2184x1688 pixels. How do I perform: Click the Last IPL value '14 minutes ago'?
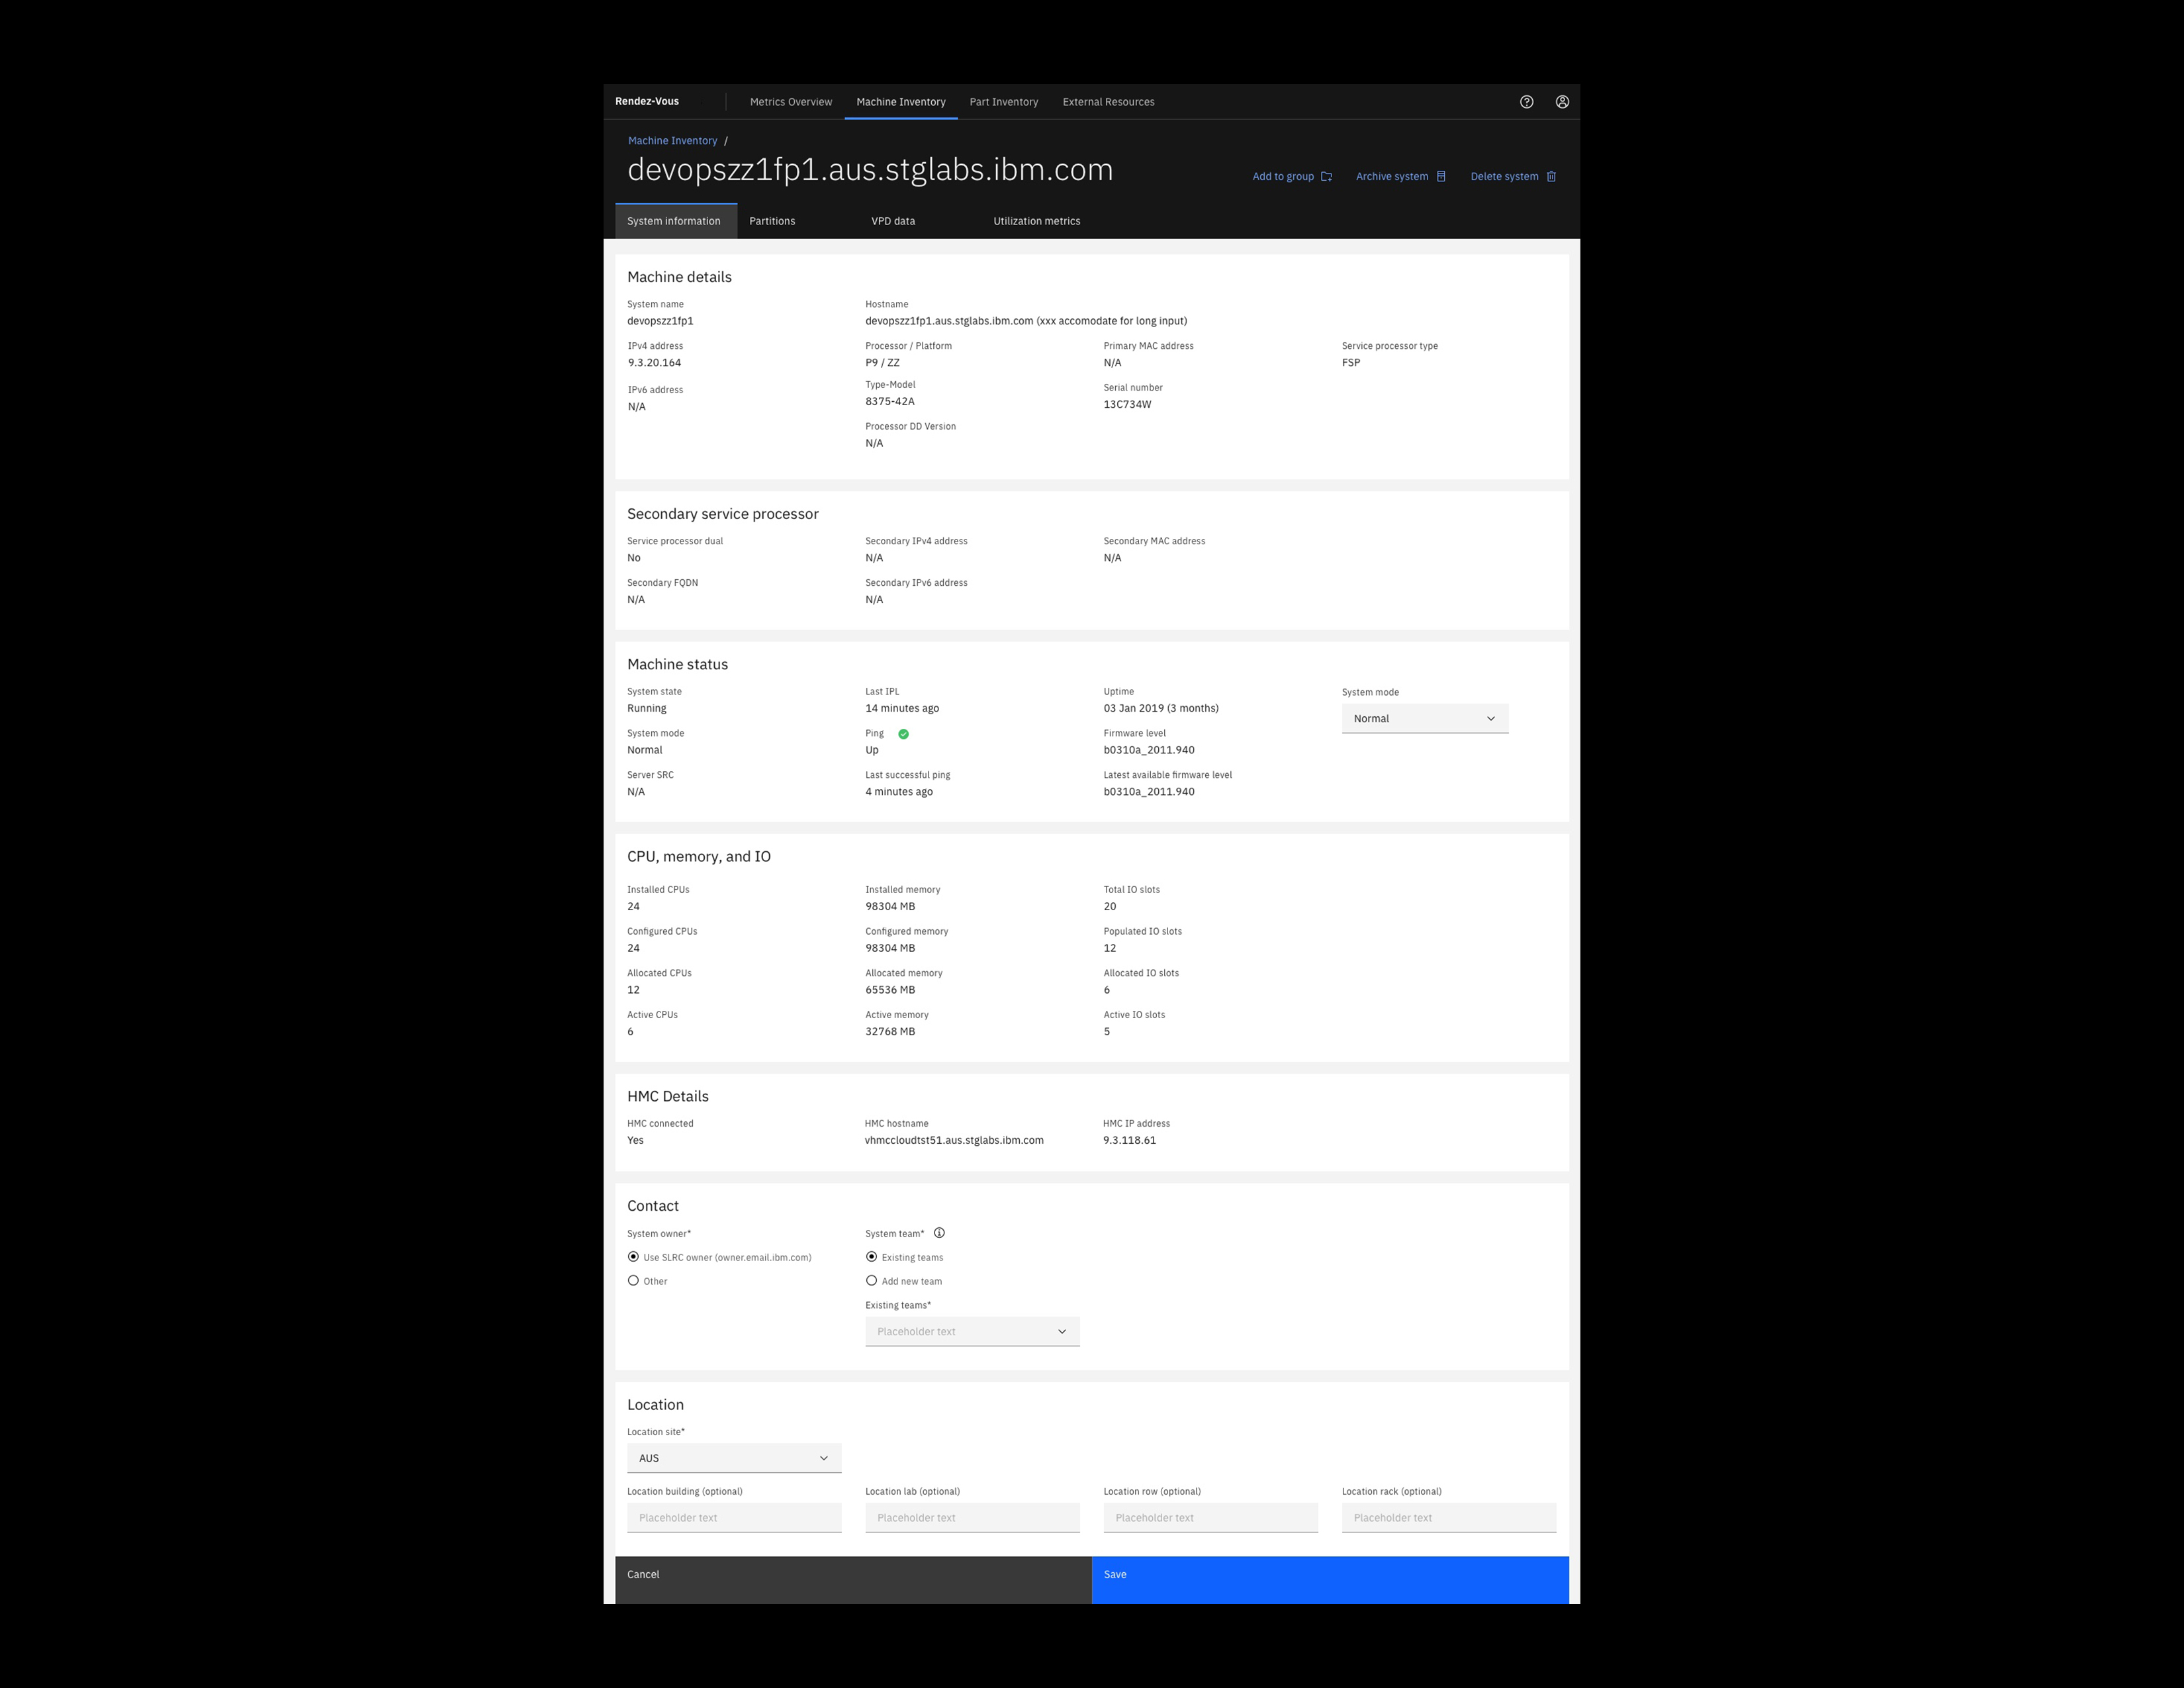(x=902, y=708)
